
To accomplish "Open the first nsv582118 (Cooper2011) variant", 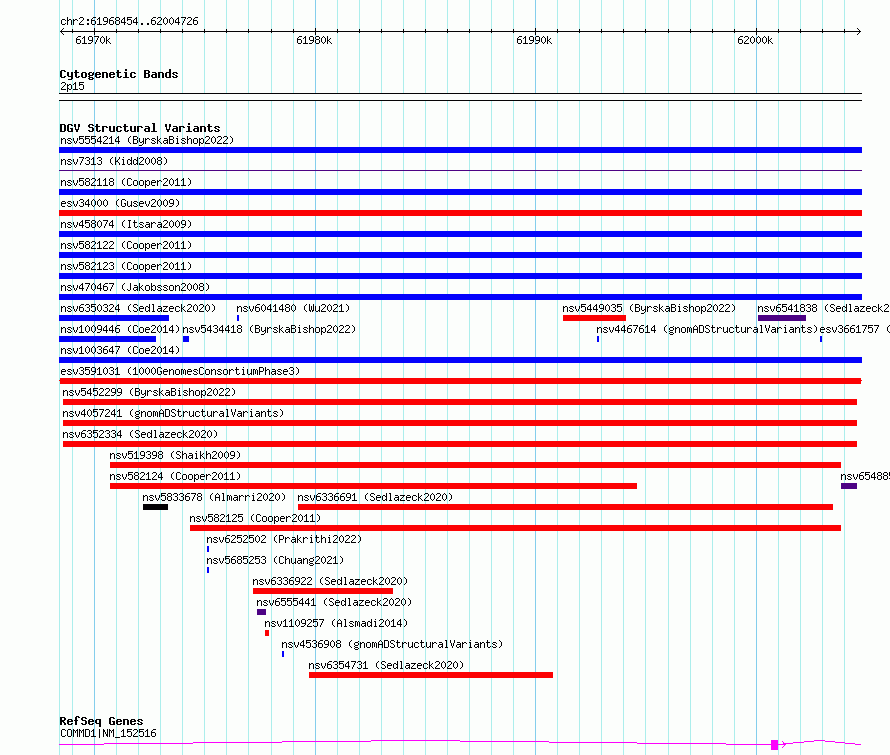I will [x=126, y=182].
